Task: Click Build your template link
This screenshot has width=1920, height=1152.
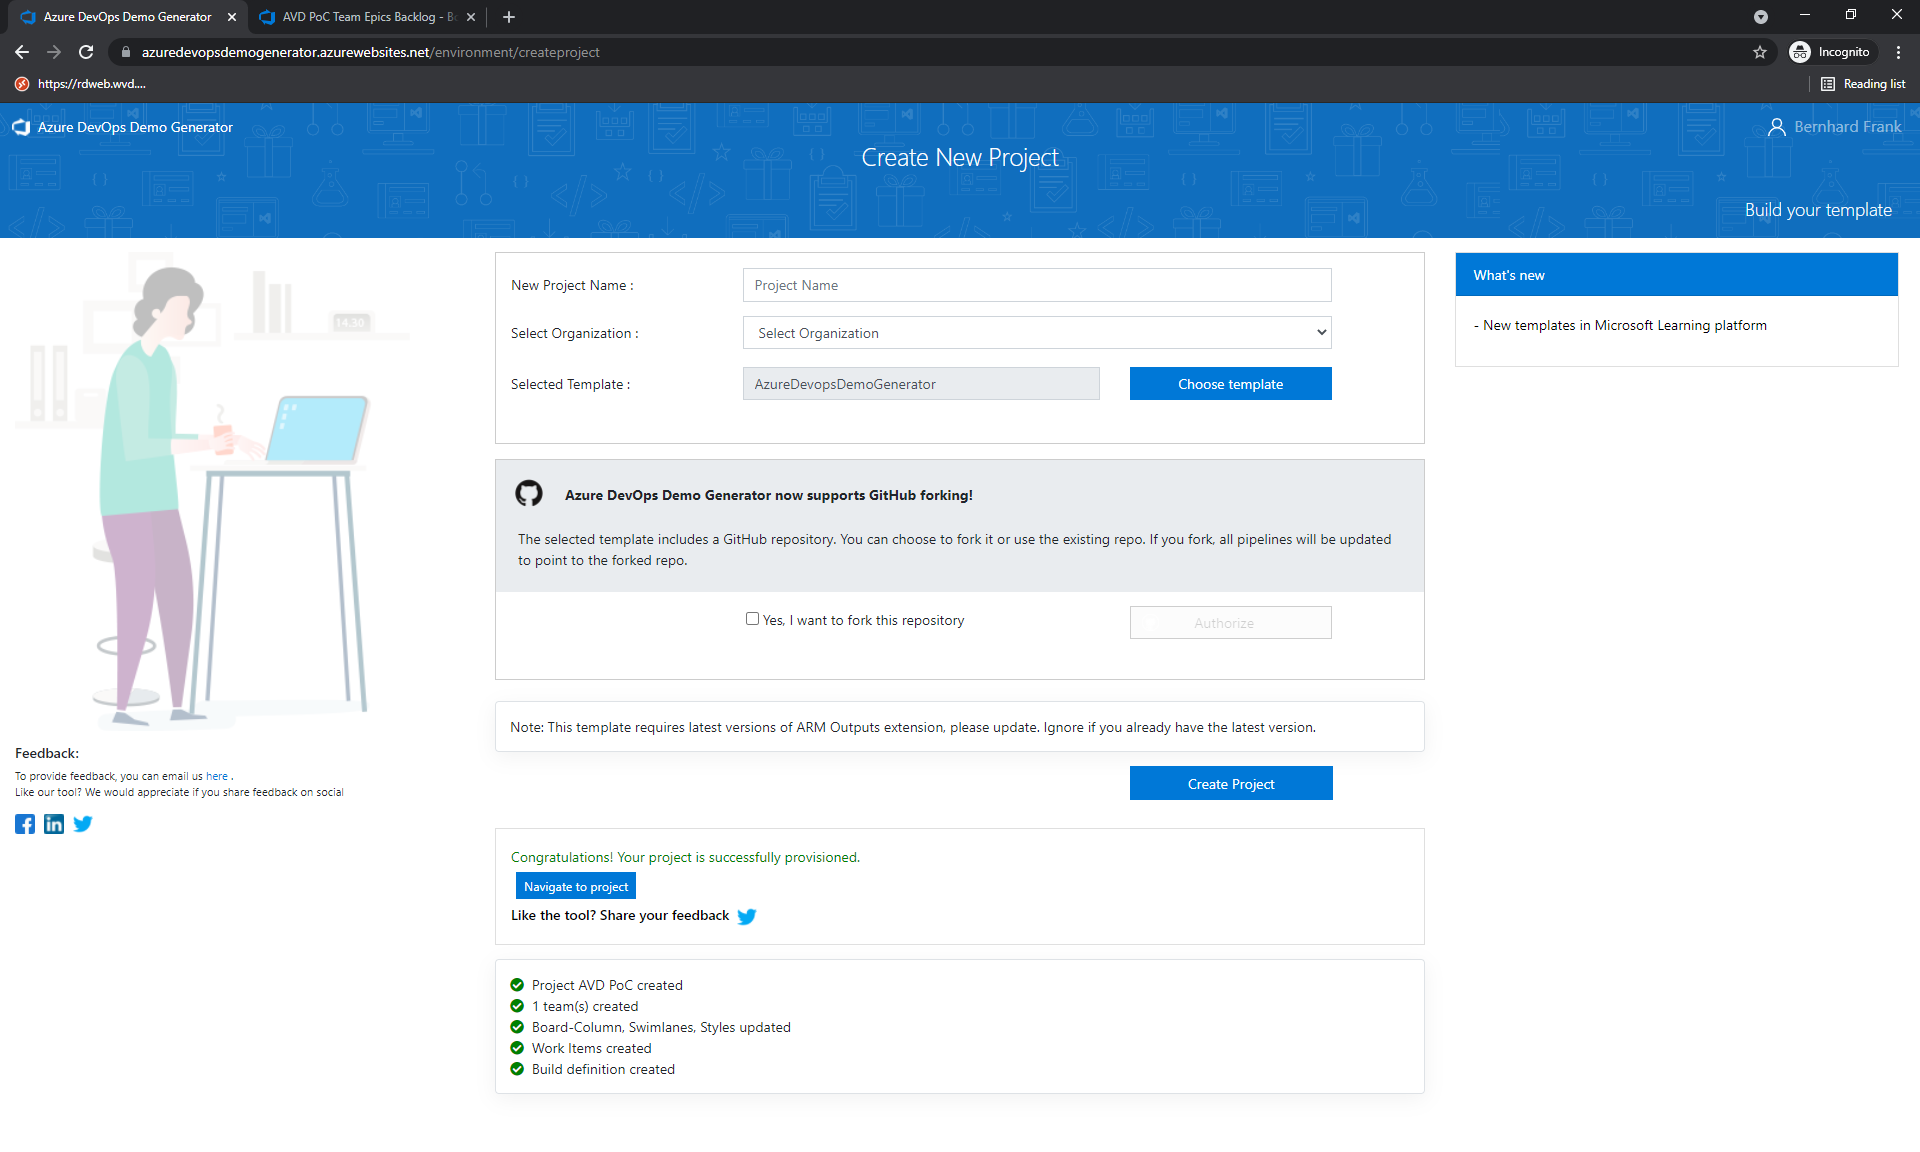Action: pyautogui.click(x=1818, y=210)
